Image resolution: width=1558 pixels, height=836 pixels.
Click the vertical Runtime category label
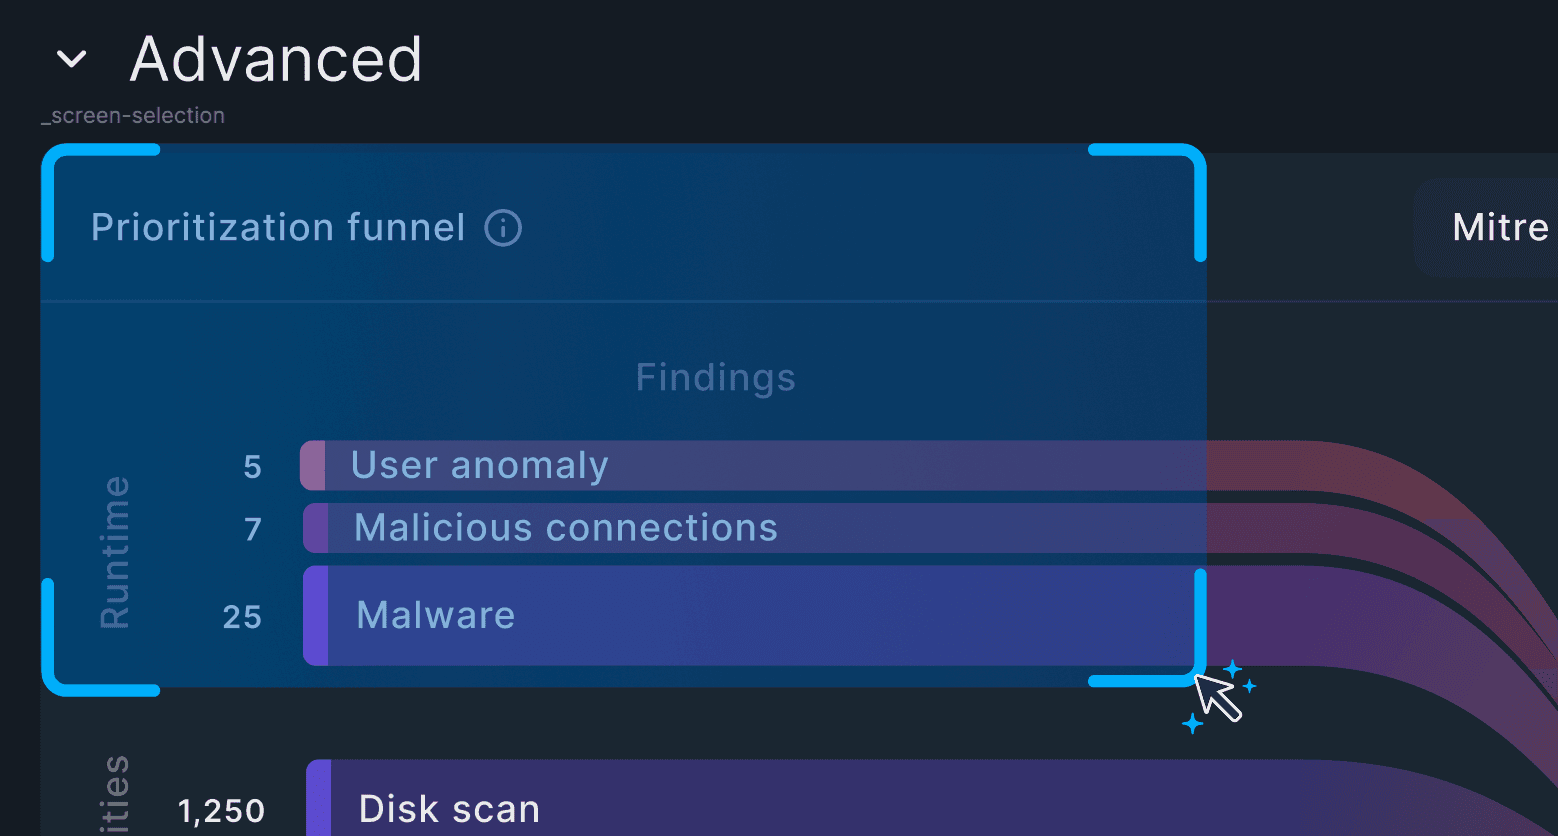tap(115, 552)
